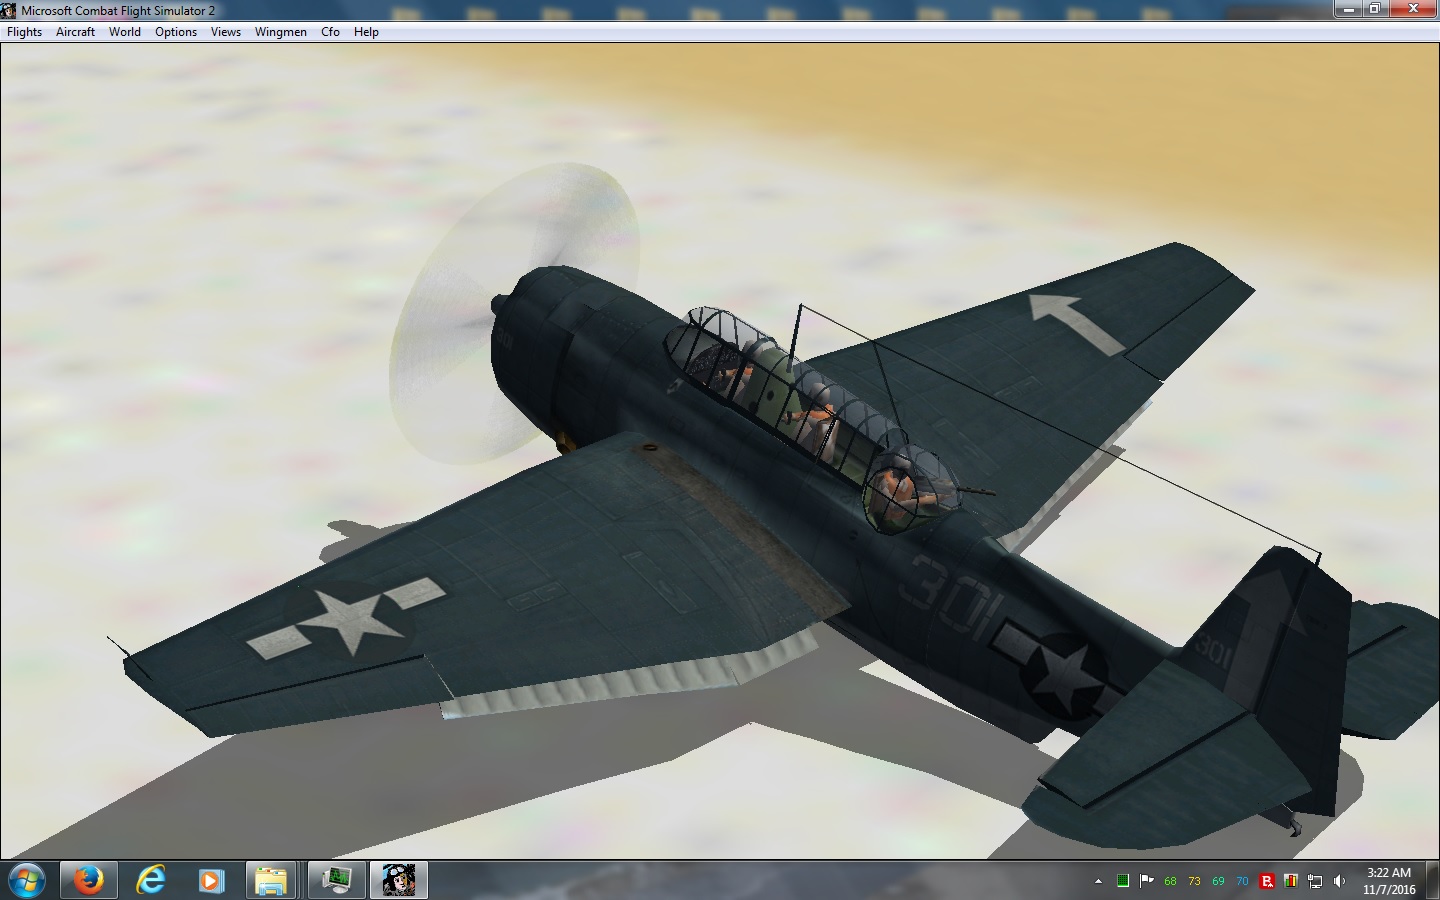Open Windows Media Player from taskbar
1440x900 pixels.
pyautogui.click(x=210, y=881)
